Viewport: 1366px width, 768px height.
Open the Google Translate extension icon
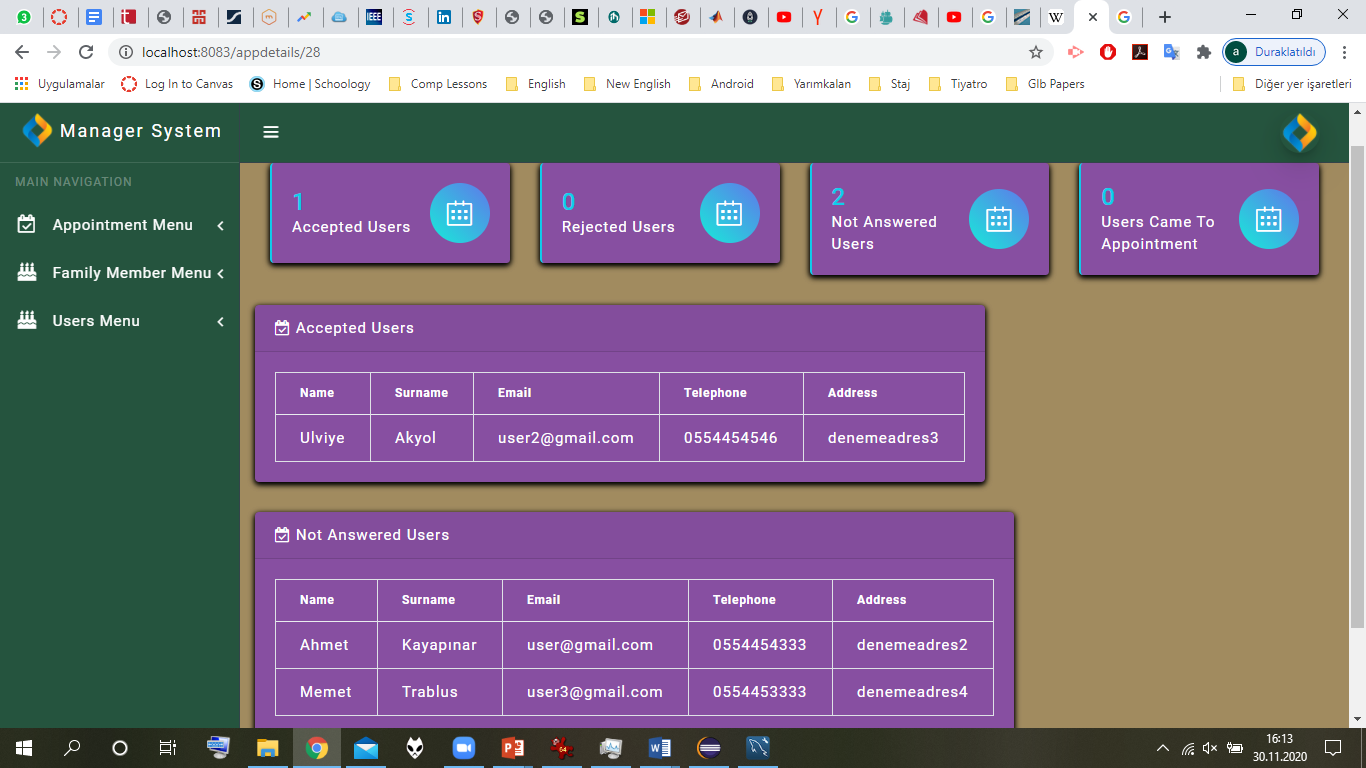pyautogui.click(x=1171, y=52)
